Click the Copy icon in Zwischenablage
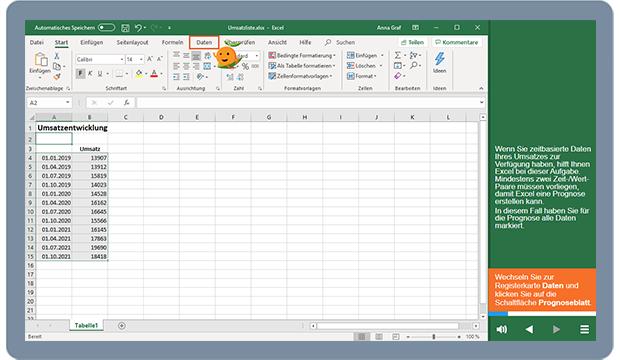The image size is (620, 360). (x=57, y=66)
